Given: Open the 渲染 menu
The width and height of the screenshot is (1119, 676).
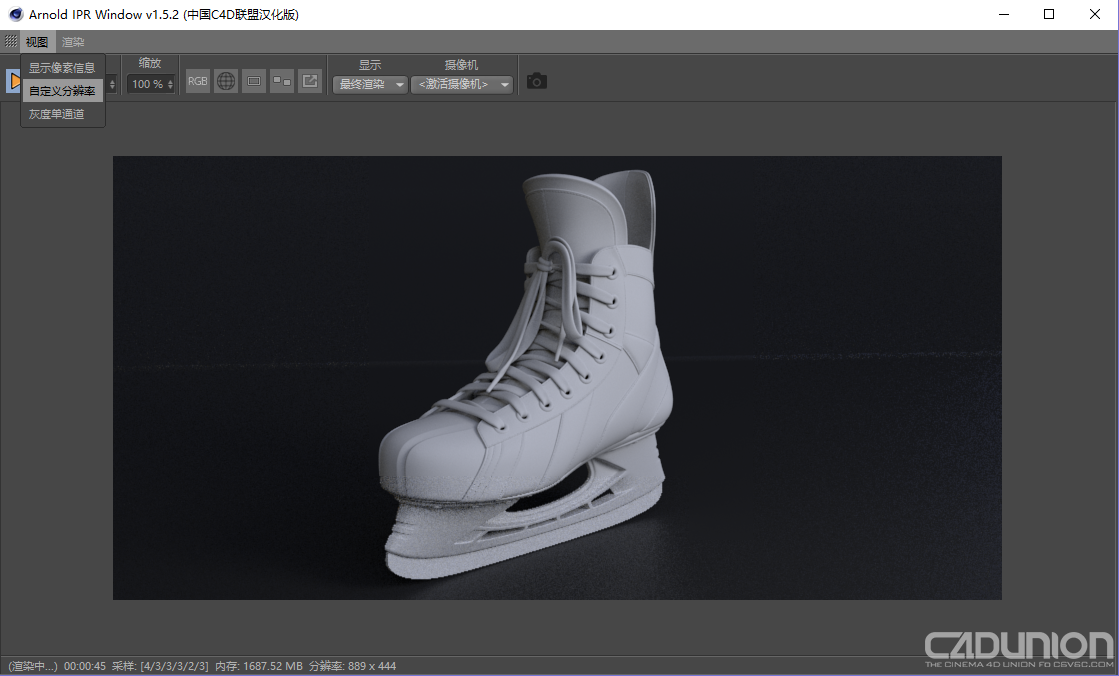Looking at the screenshot, I should (x=73, y=41).
